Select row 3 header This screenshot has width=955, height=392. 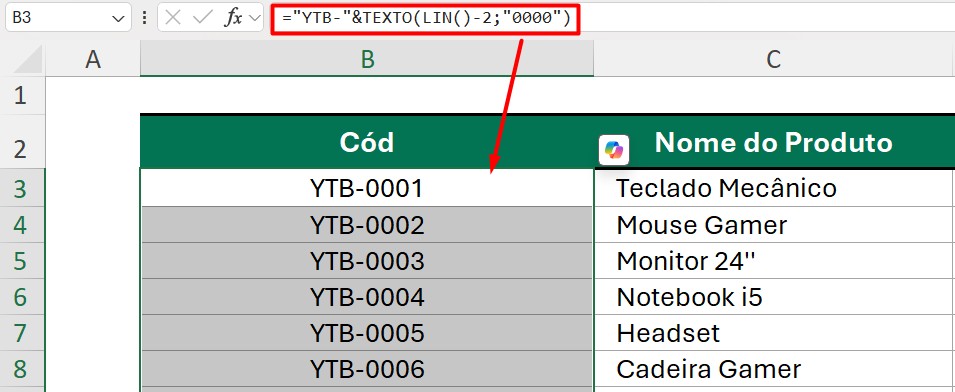click(21, 188)
